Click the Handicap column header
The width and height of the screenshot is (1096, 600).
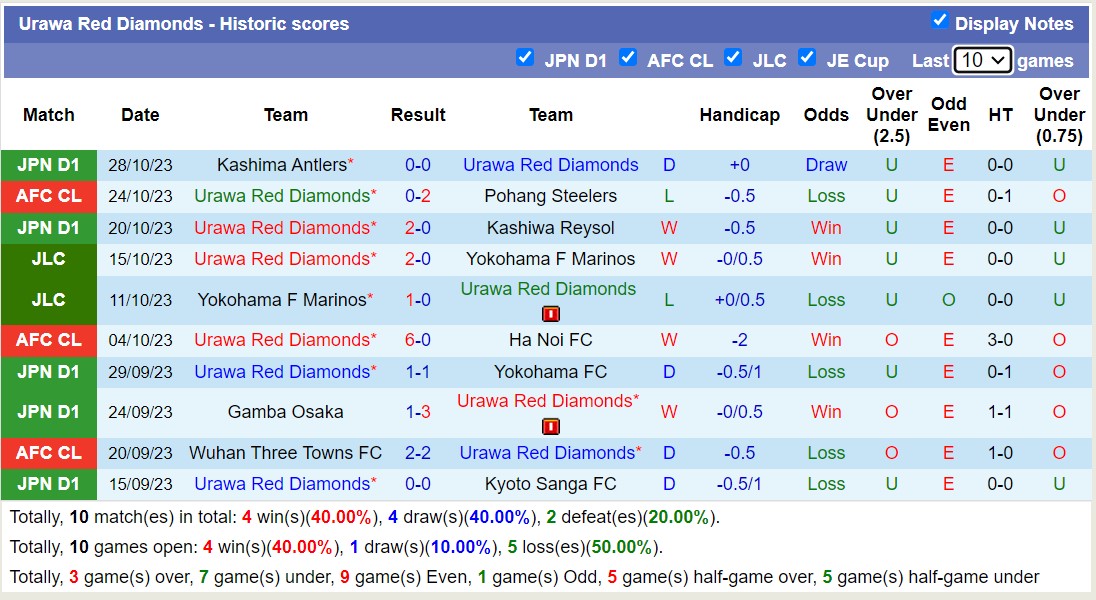click(740, 114)
